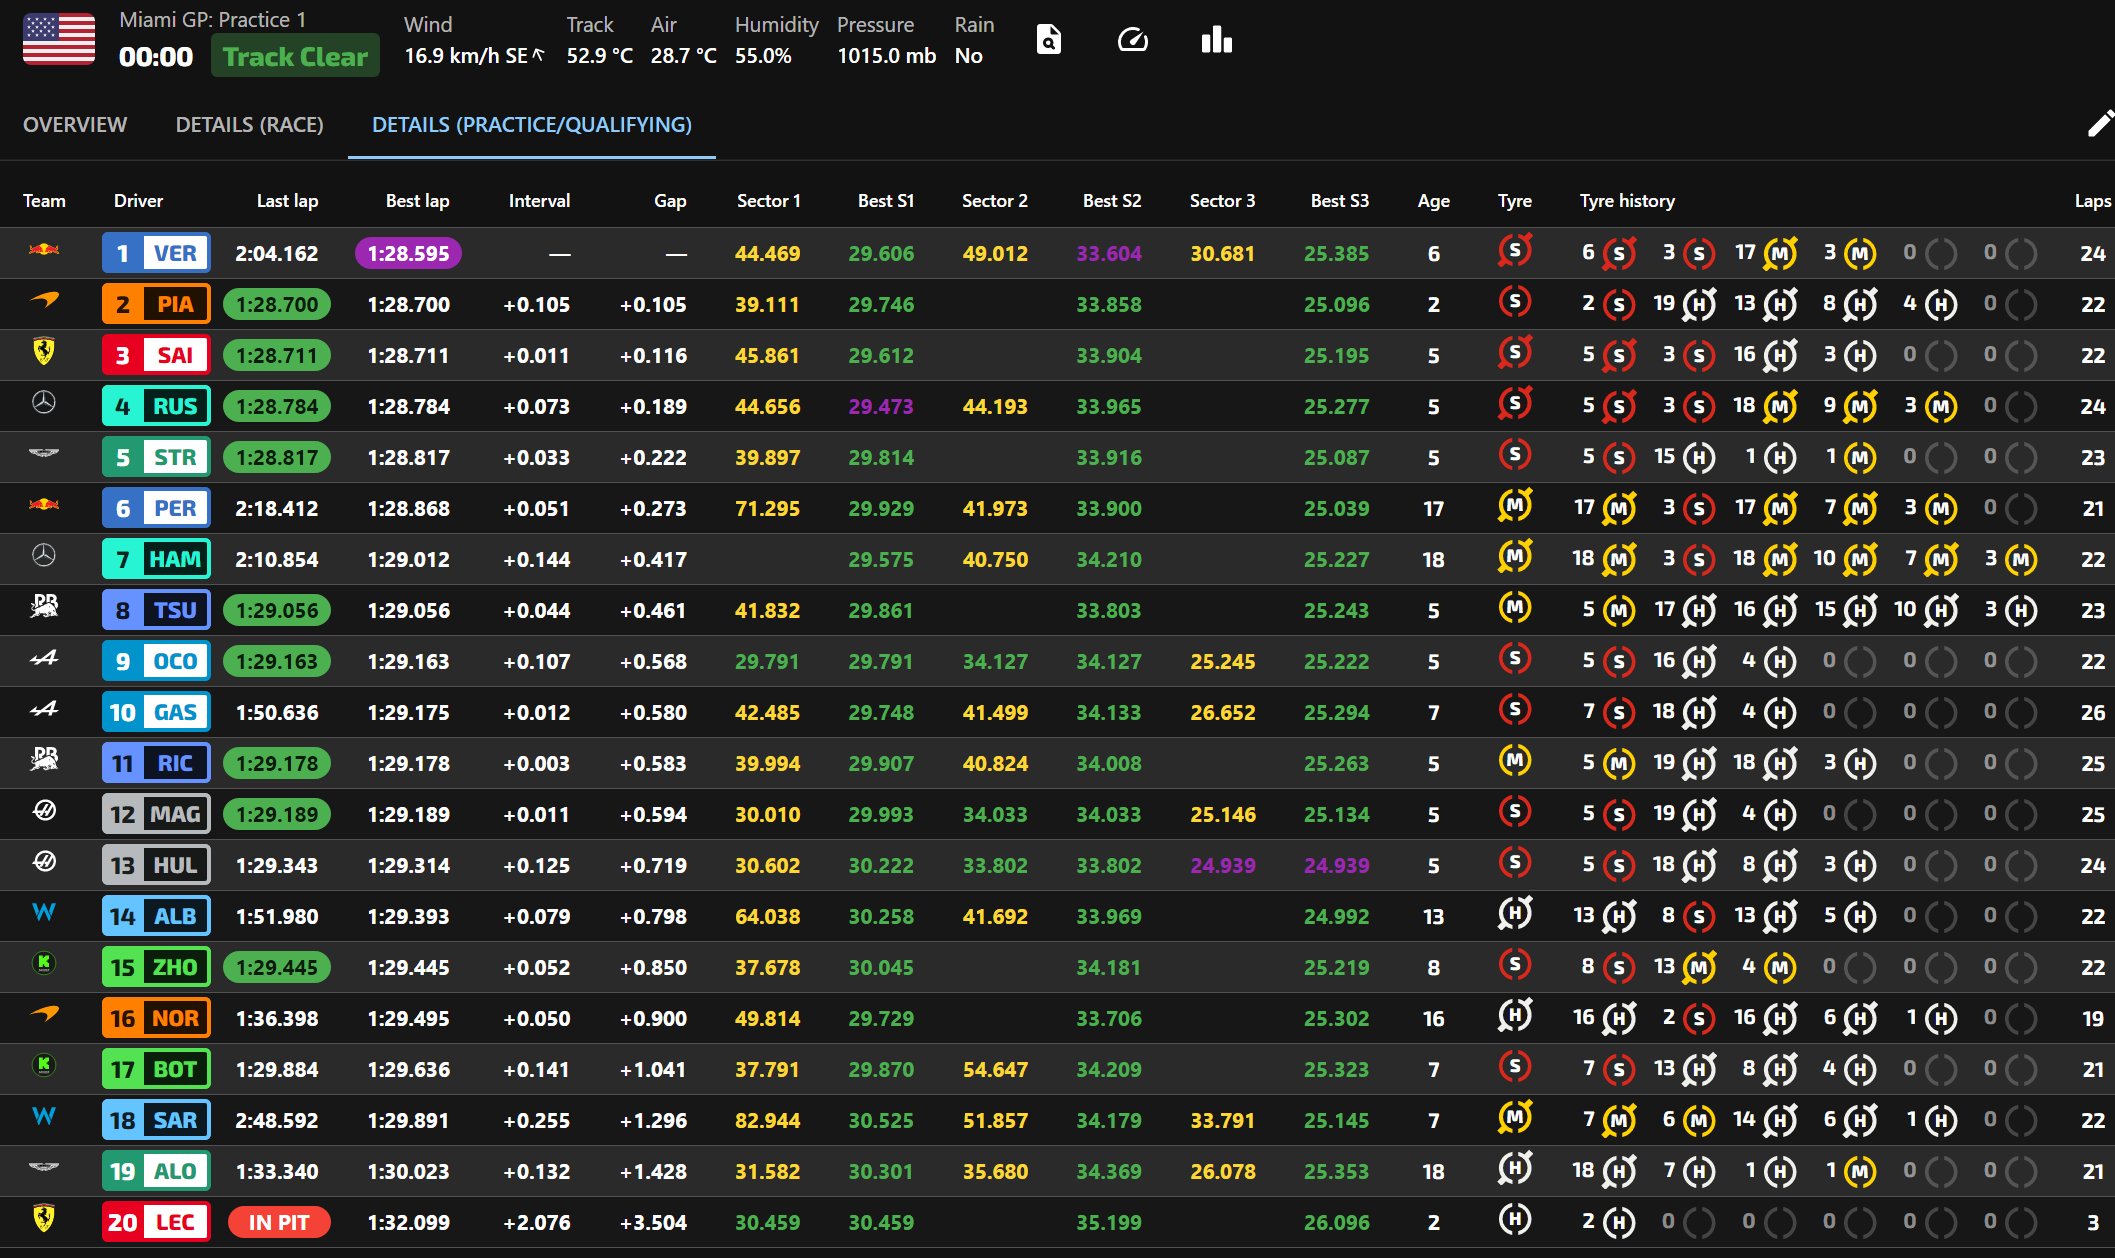Viewport: 2115px width, 1258px height.
Task: Click the speedometer gauge icon
Action: click(x=1132, y=40)
